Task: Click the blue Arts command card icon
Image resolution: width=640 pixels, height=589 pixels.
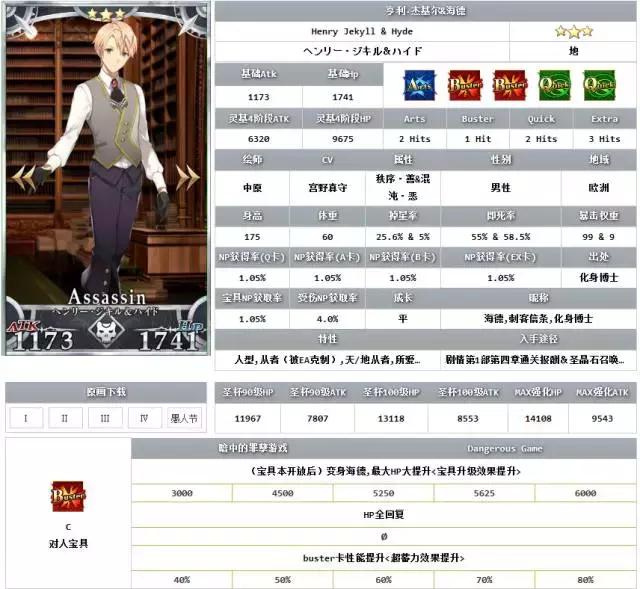Action: 420,85
